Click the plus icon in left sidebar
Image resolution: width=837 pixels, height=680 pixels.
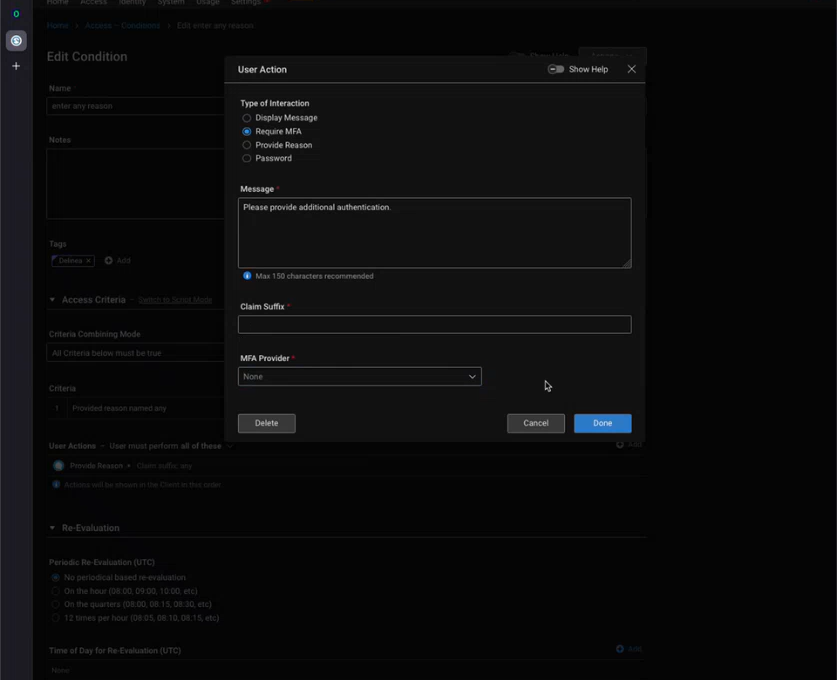16,66
